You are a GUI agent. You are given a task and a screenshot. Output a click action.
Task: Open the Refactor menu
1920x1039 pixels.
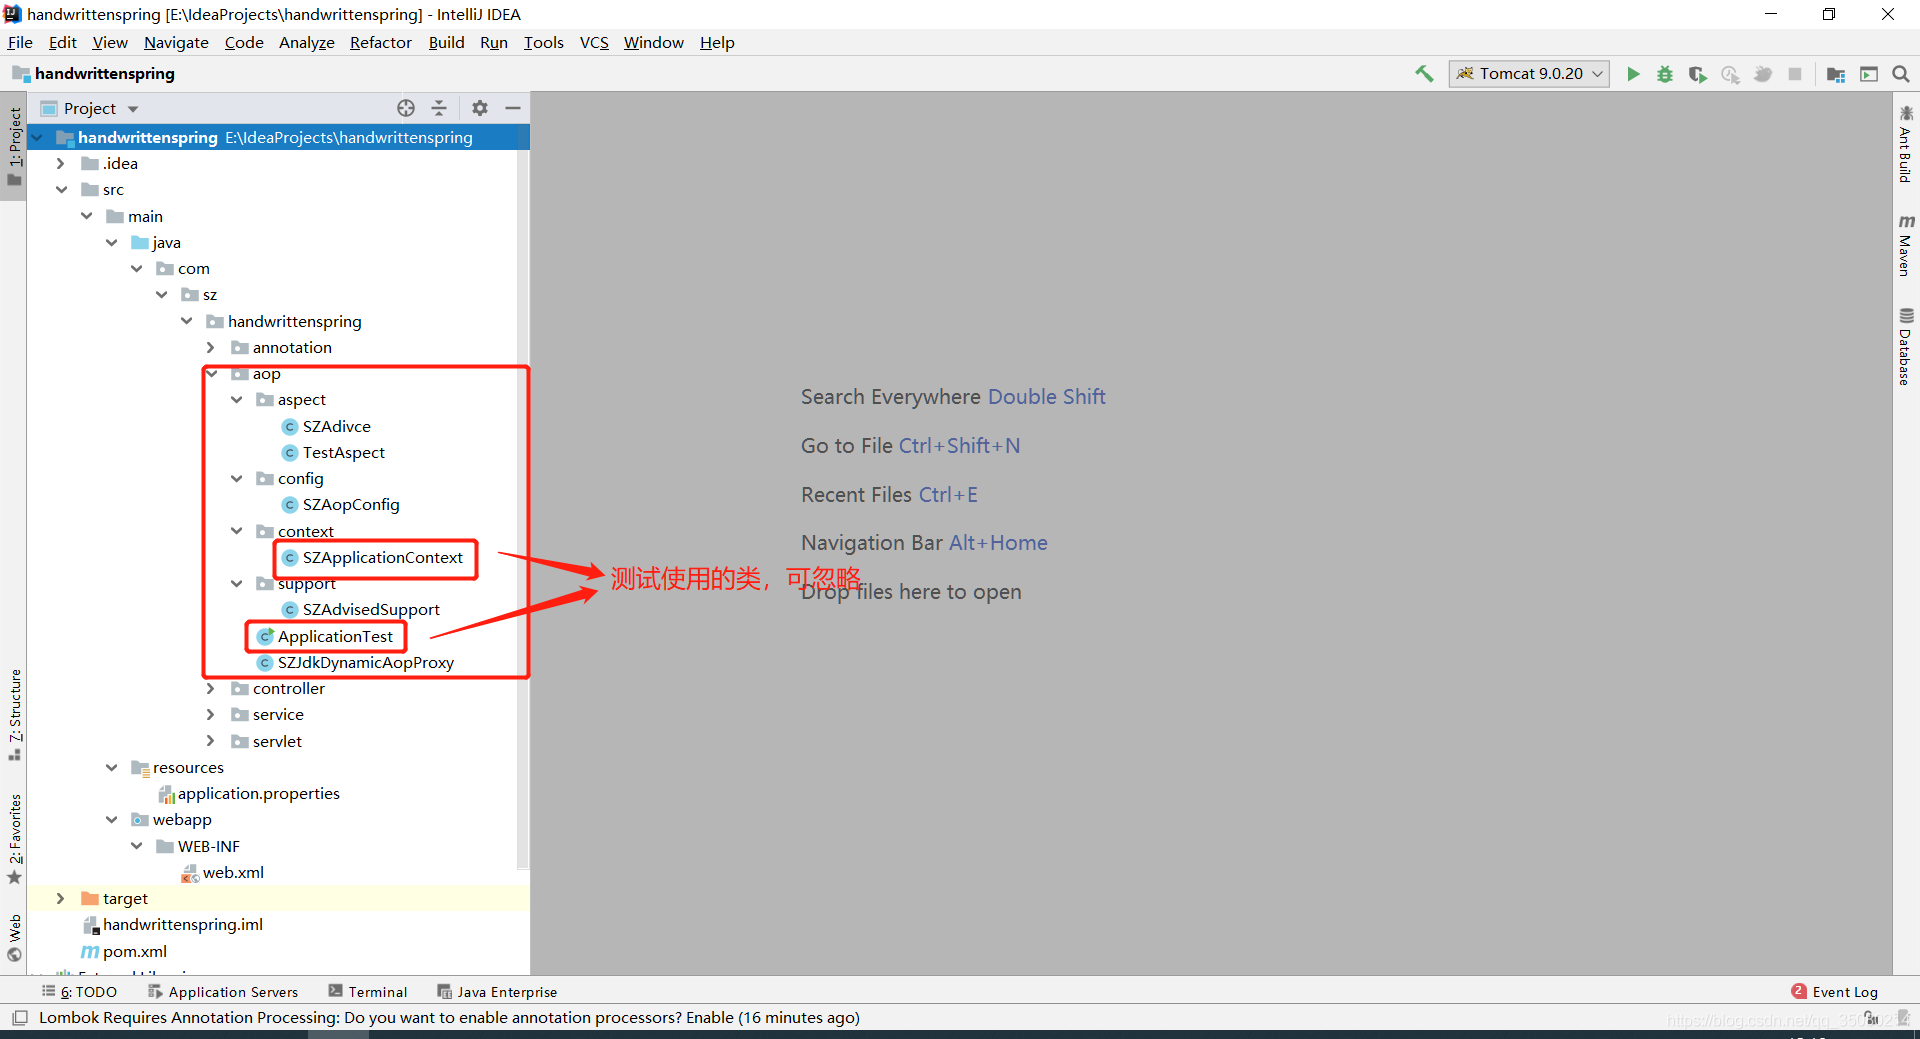[x=381, y=42]
